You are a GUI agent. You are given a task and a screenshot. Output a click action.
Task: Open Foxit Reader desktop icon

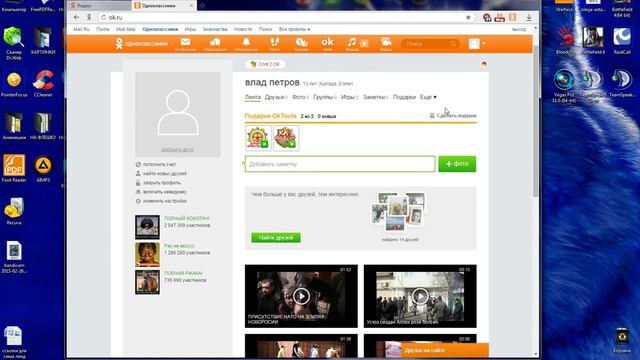(14, 168)
